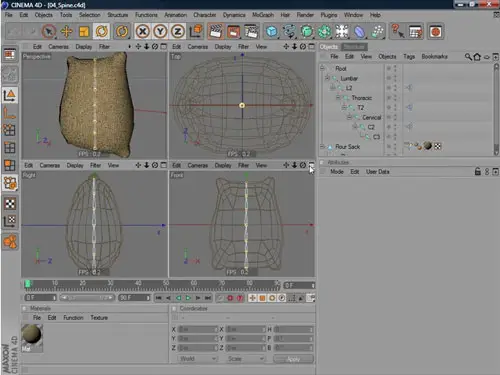Toggle the Y axis lock
Image resolution: width=500 pixels, height=375 pixels.
point(160,31)
